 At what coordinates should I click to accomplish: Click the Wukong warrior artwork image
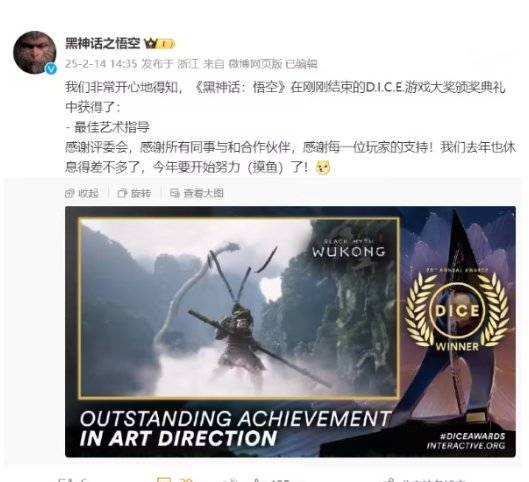click(239, 308)
